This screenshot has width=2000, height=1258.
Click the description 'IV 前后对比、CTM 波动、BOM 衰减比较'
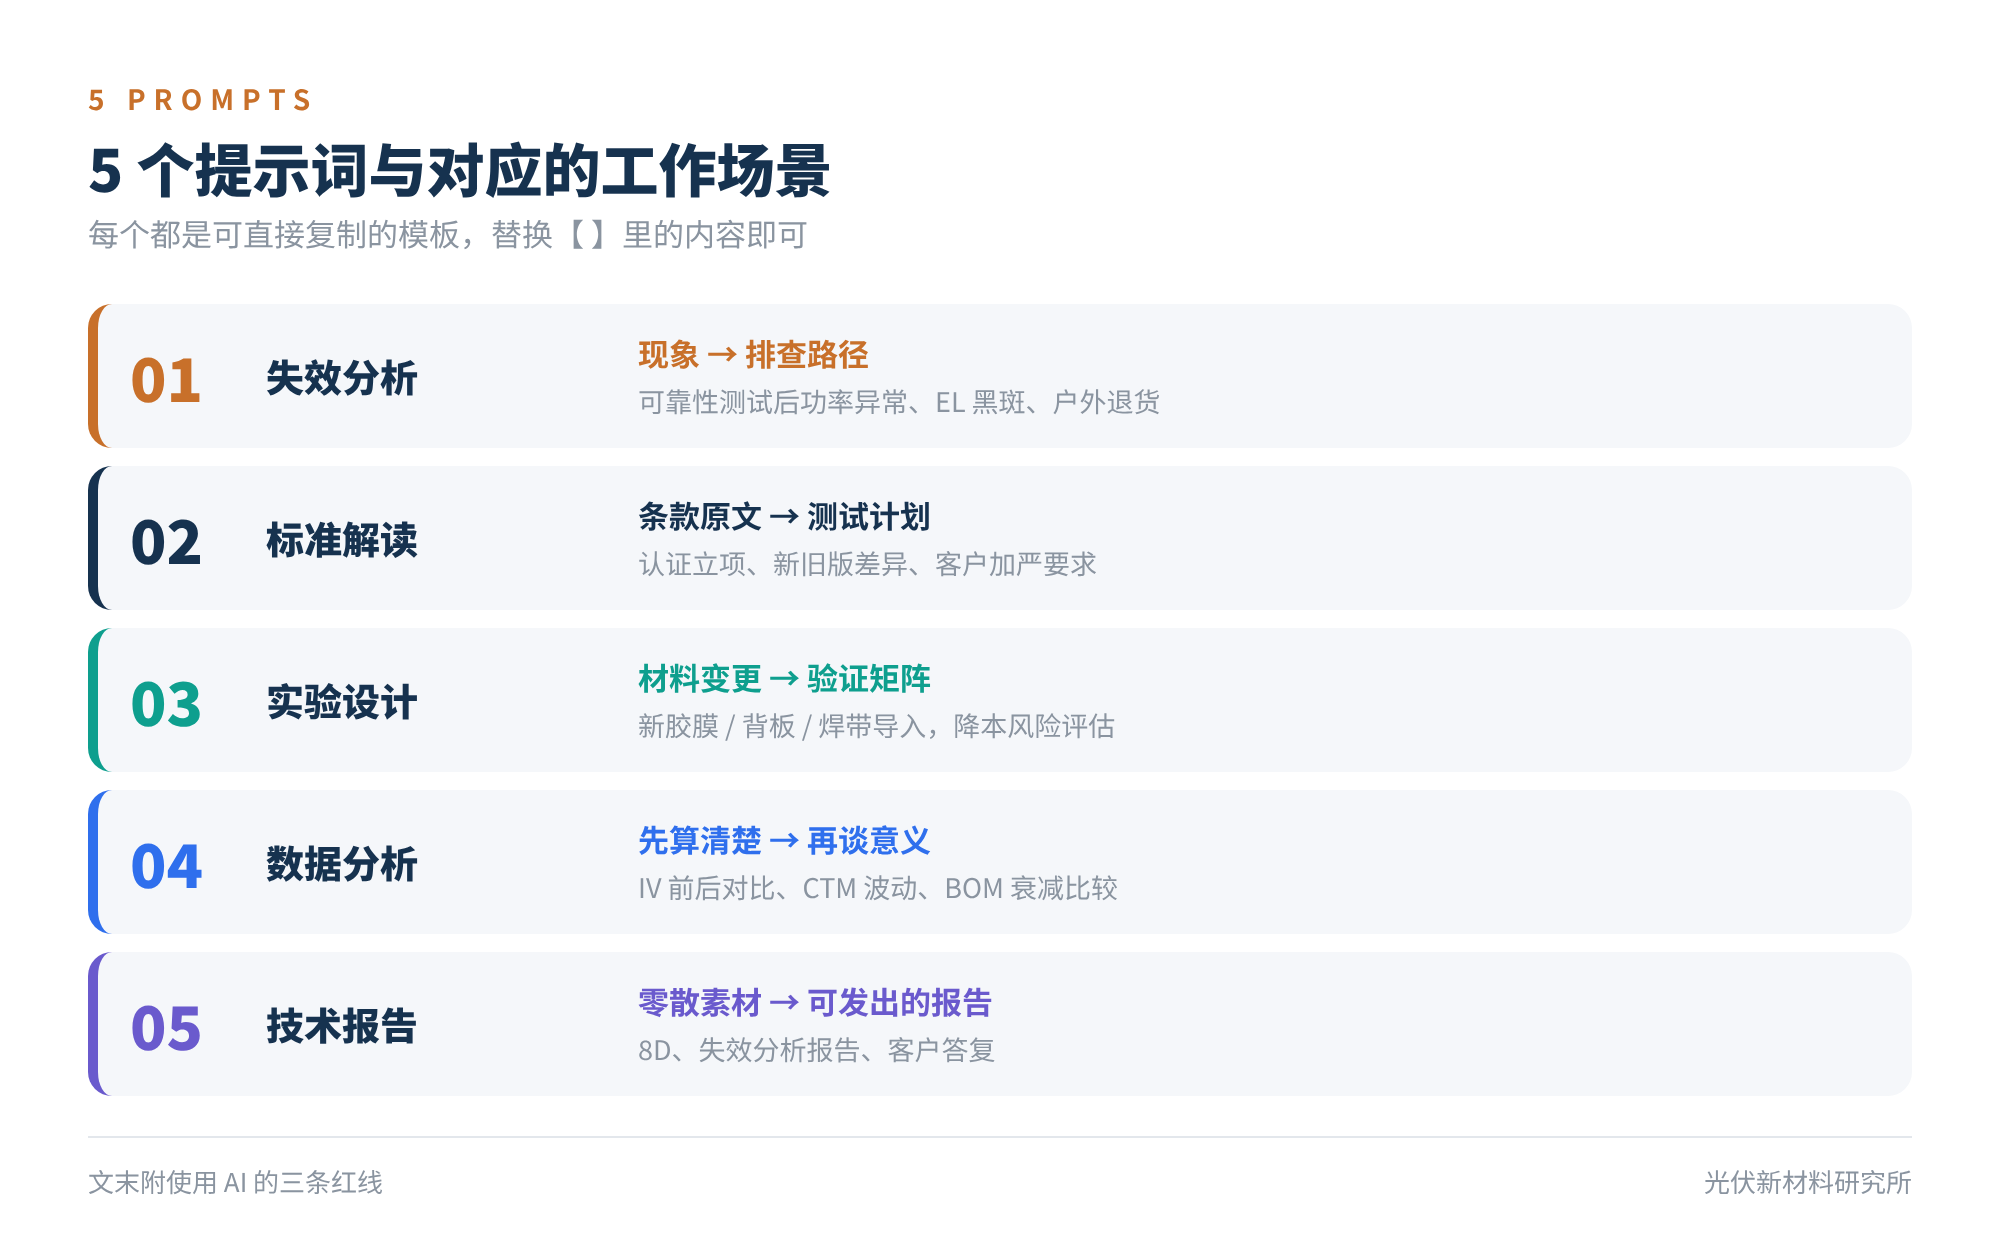[878, 889]
